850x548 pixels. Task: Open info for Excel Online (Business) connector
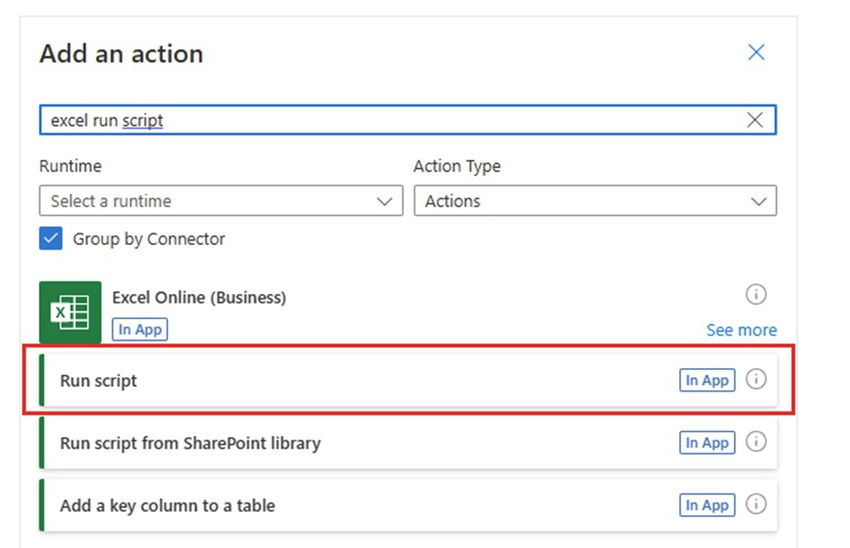(x=756, y=294)
